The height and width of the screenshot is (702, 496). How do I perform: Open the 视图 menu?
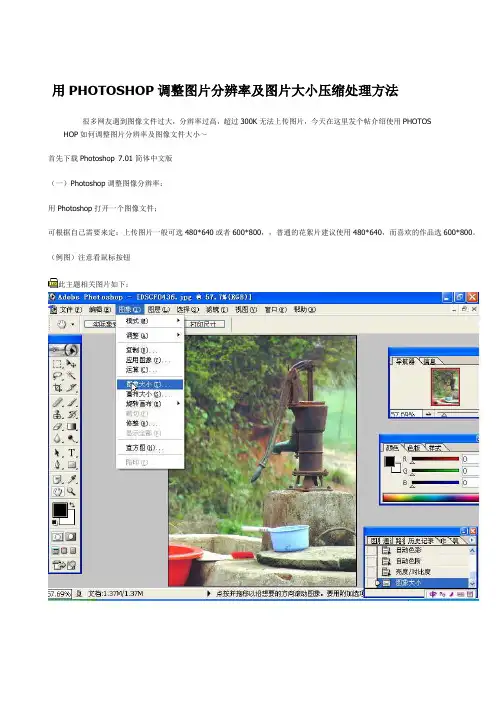[x=246, y=309]
